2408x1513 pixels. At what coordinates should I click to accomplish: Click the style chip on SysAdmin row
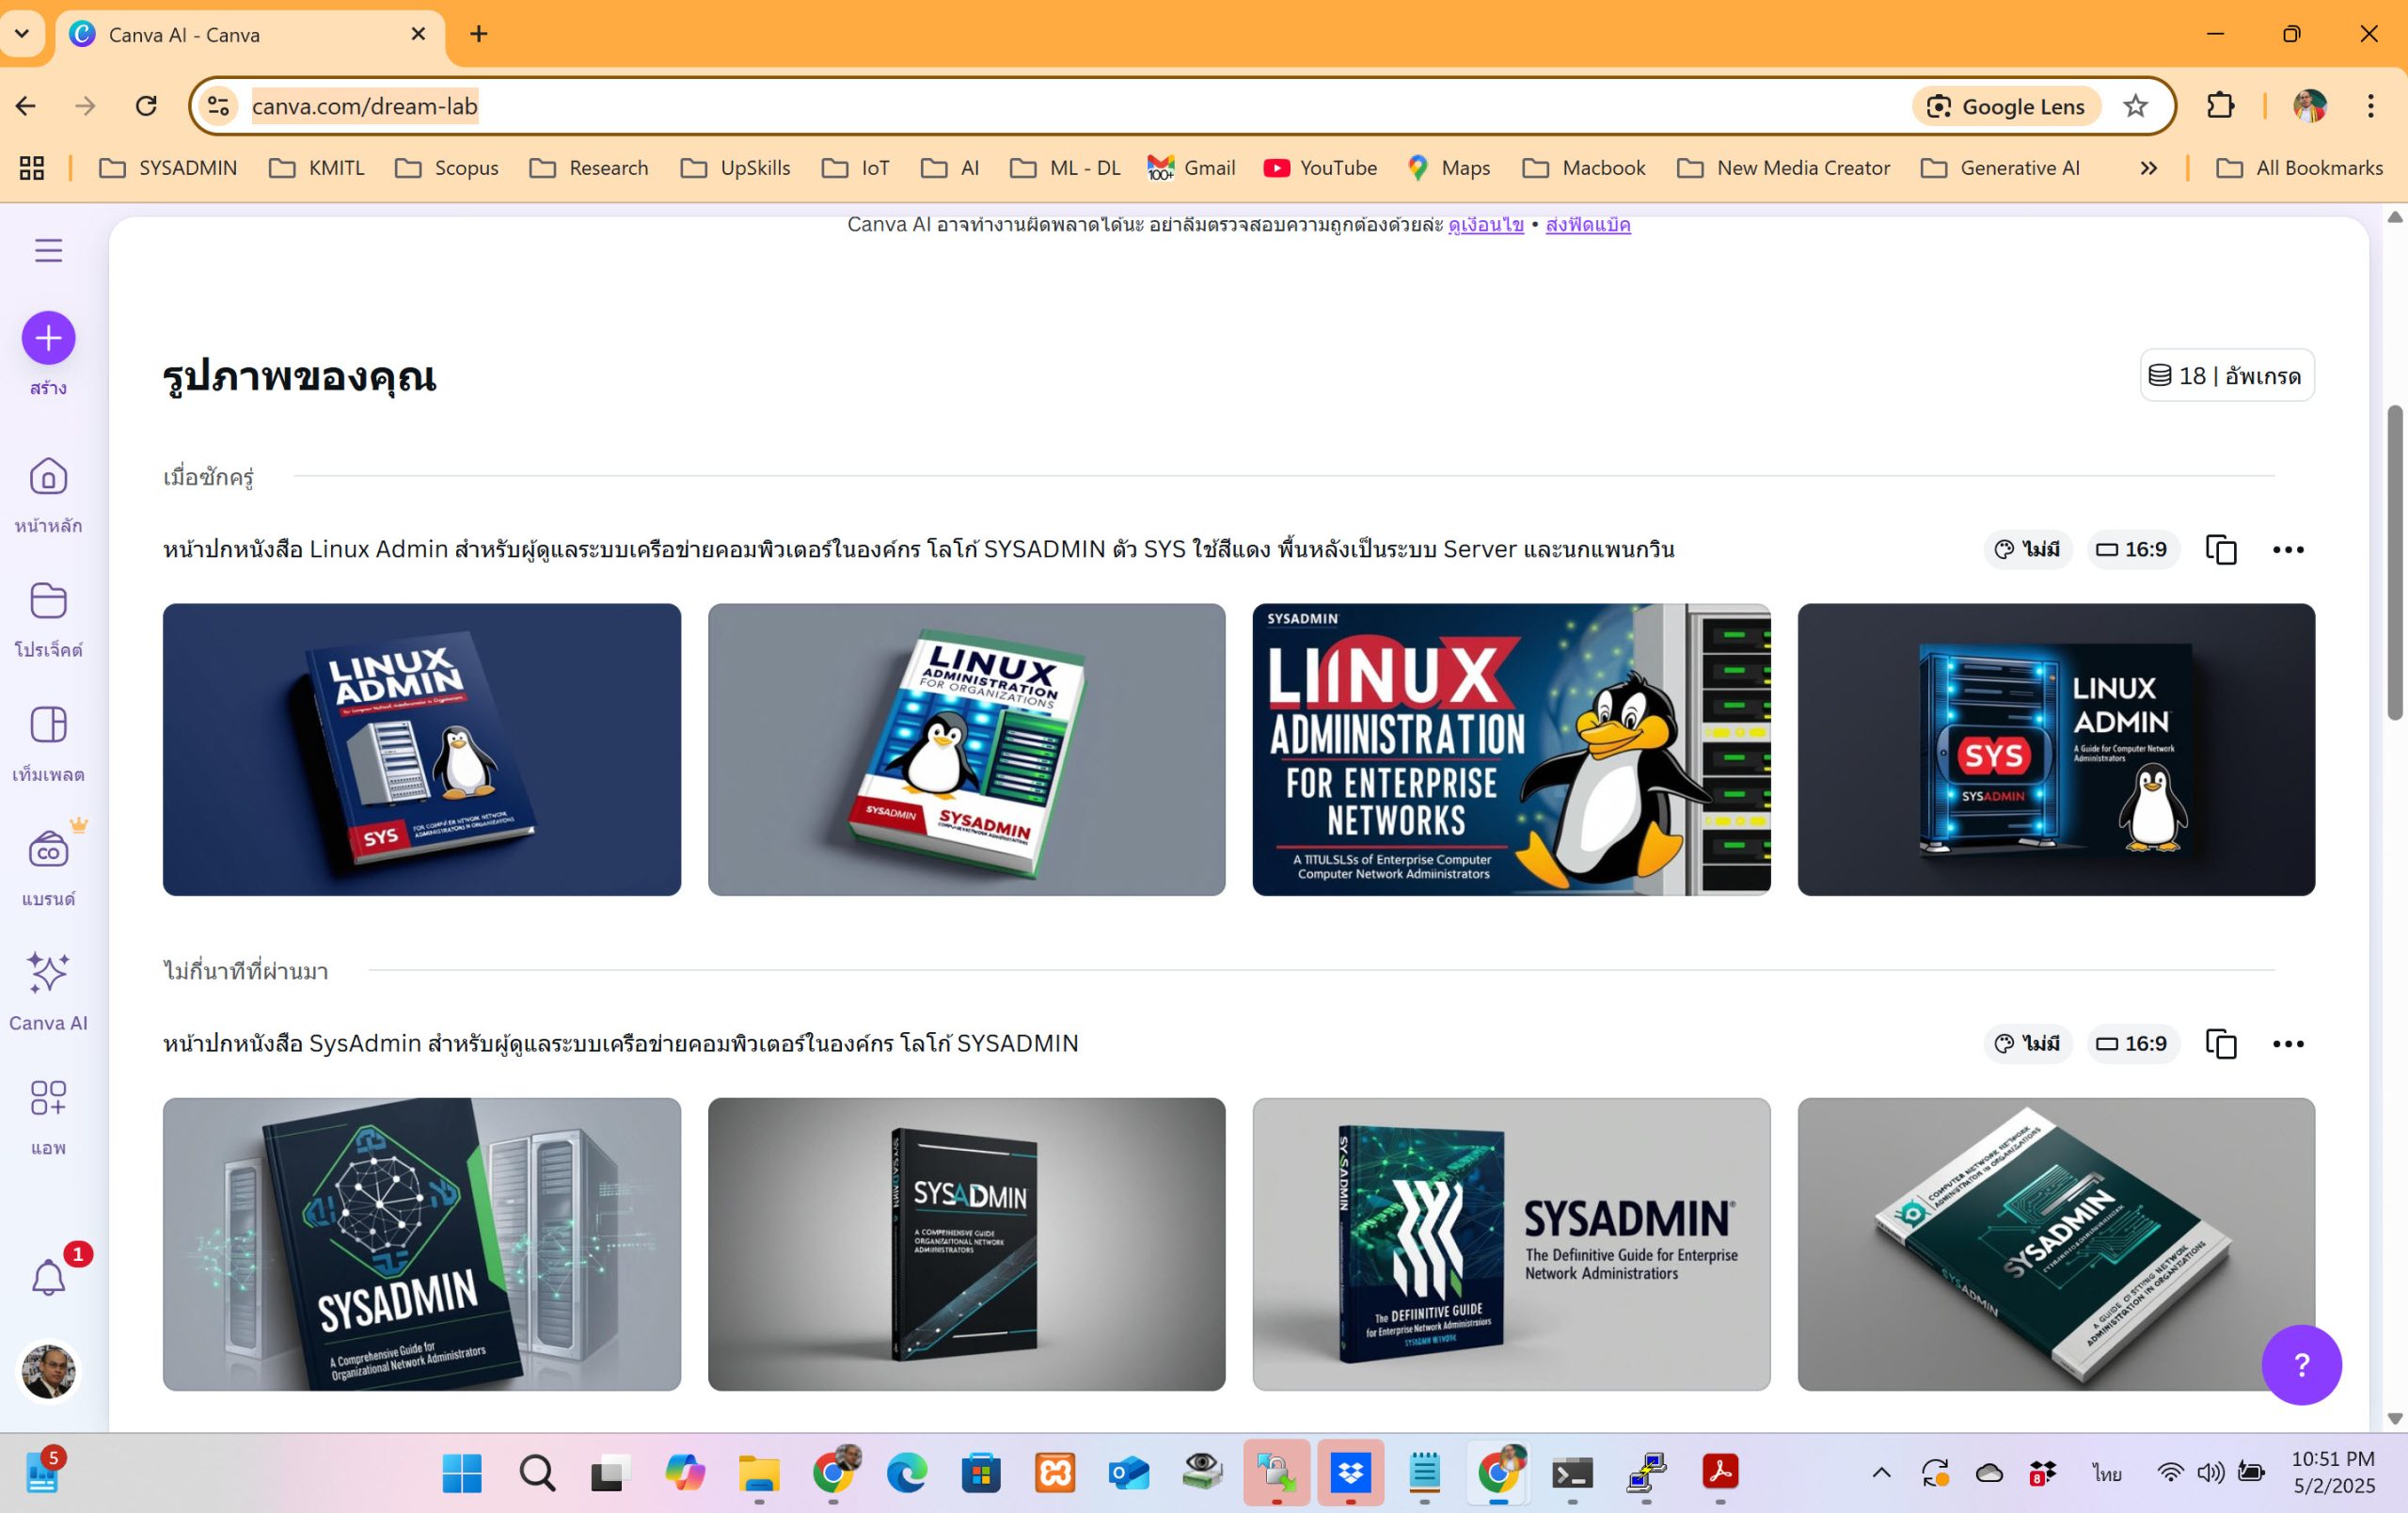tap(2027, 1043)
